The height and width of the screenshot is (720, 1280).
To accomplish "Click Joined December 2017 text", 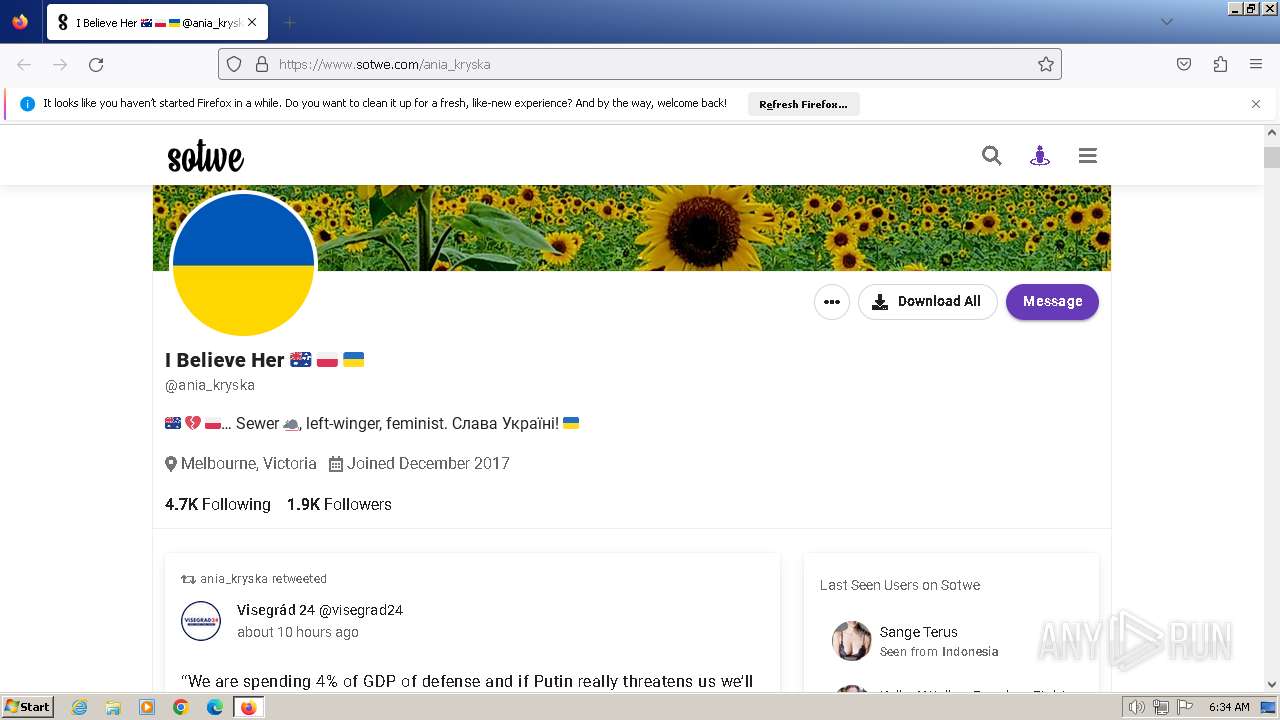I will tap(428, 463).
